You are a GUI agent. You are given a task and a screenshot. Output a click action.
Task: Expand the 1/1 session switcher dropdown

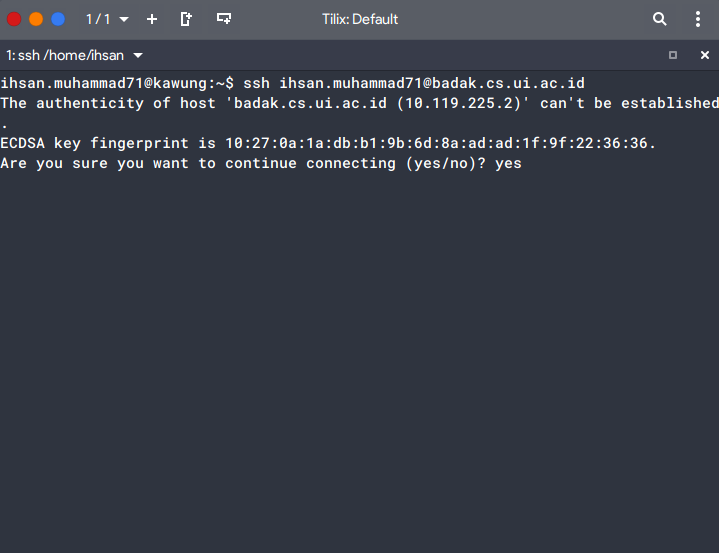124,19
